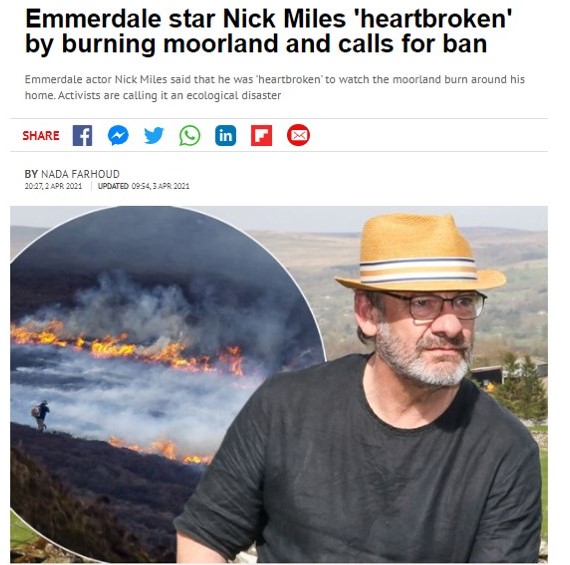Share the article on Facebook

pos(83,136)
